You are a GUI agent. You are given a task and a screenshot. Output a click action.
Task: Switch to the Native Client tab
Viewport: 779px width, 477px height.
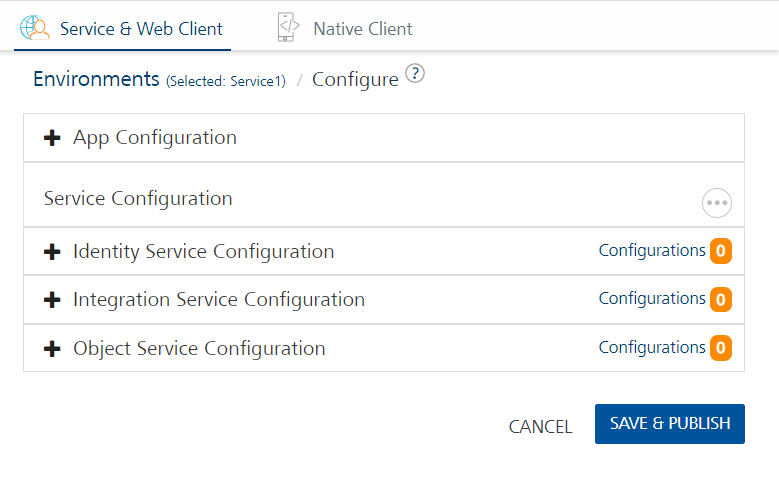pos(362,28)
